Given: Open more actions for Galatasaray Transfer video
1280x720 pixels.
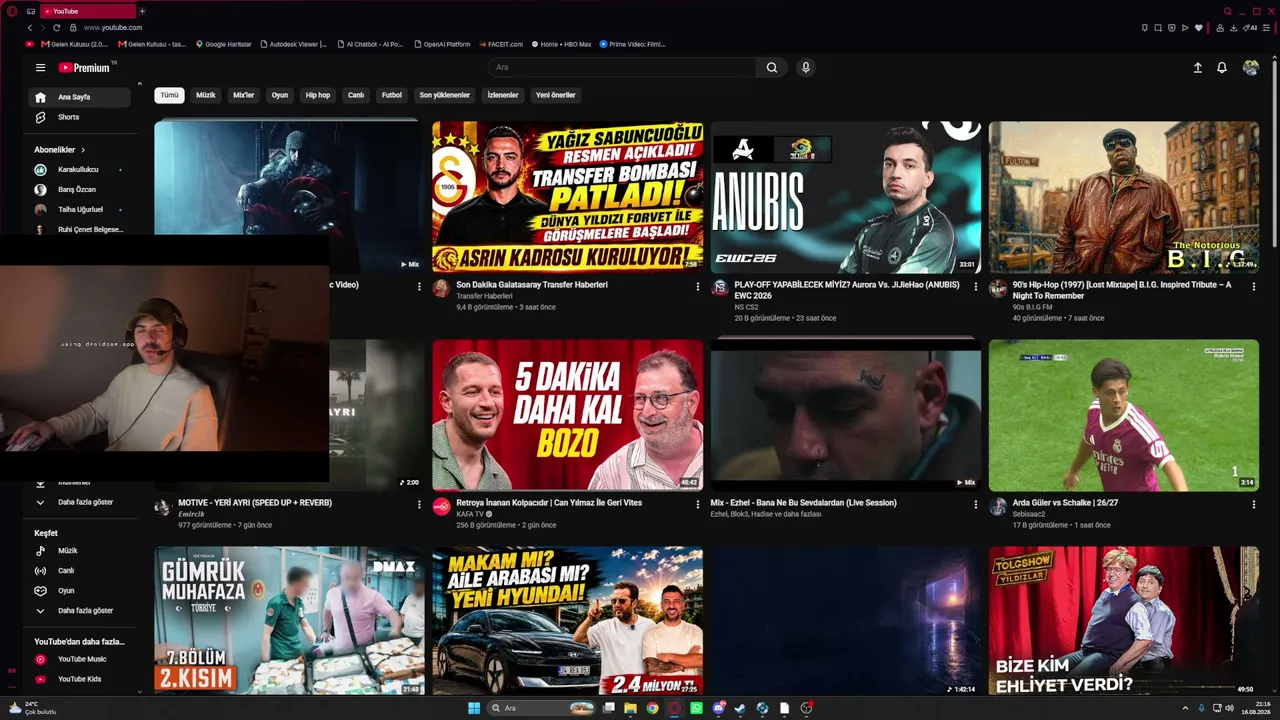Looking at the screenshot, I should click(x=698, y=286).
